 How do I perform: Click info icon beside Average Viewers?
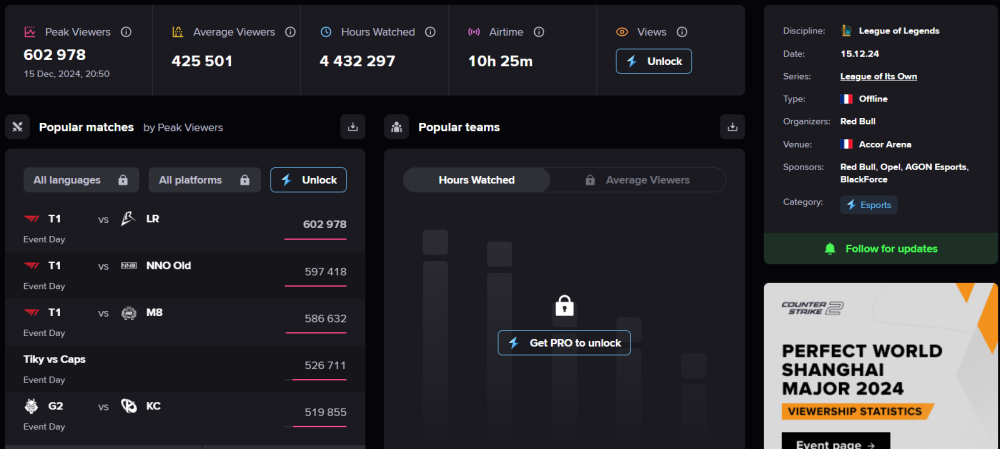[x=290, y=32]
